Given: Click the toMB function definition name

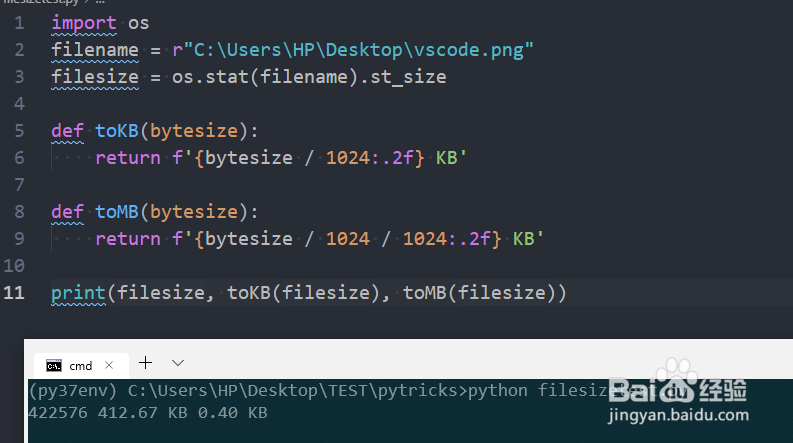Looking at the screenshot, I should tap(117, 212).
